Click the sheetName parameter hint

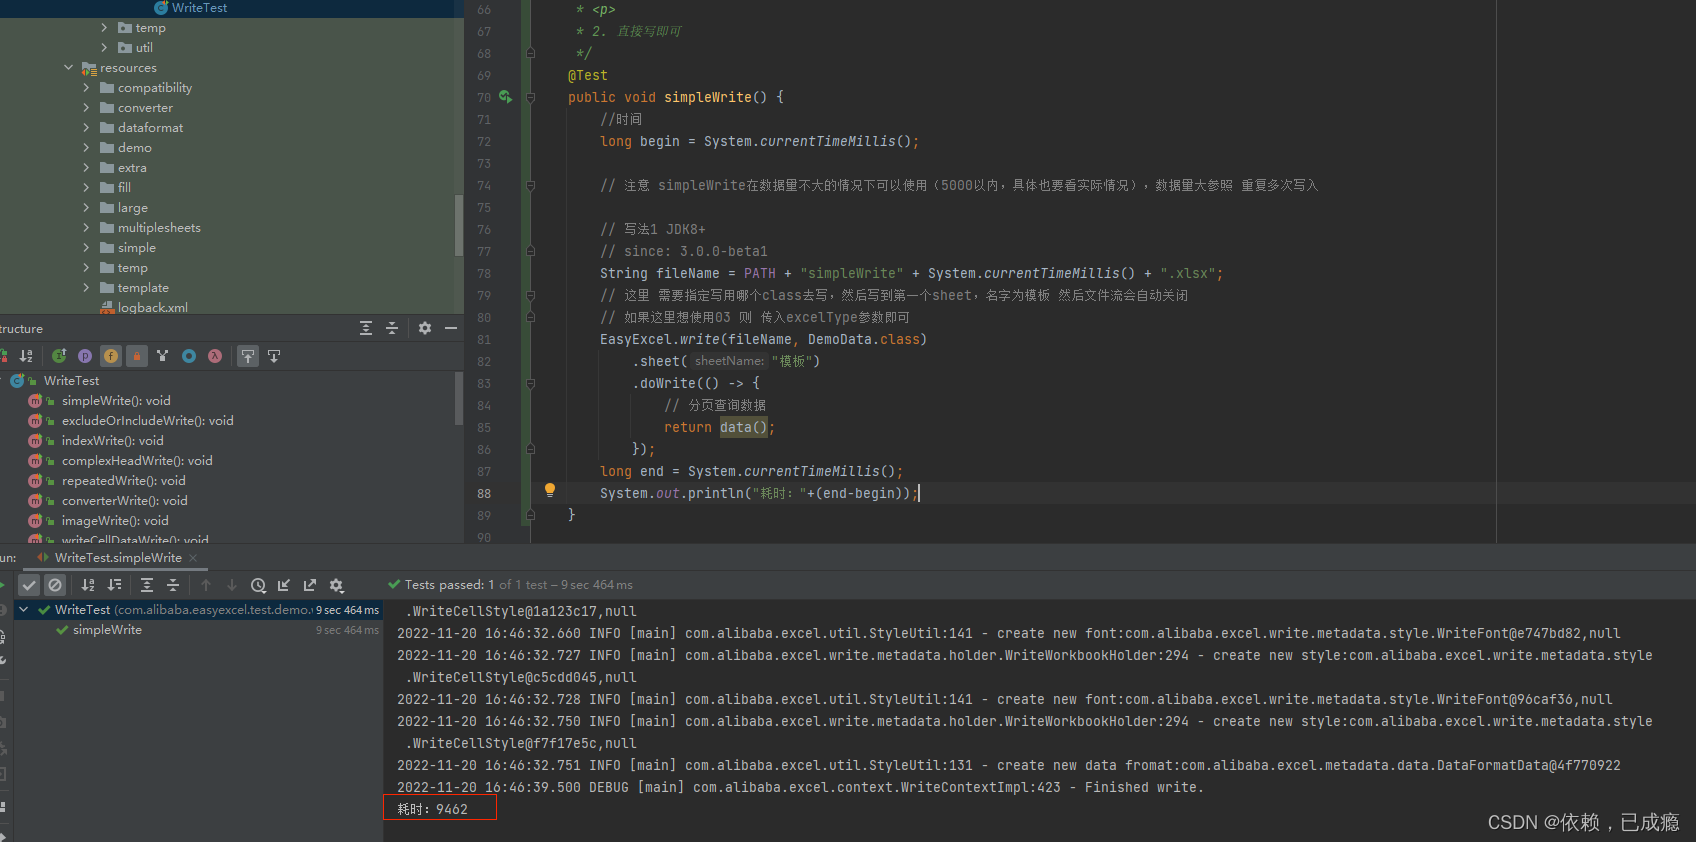point(729,361)
